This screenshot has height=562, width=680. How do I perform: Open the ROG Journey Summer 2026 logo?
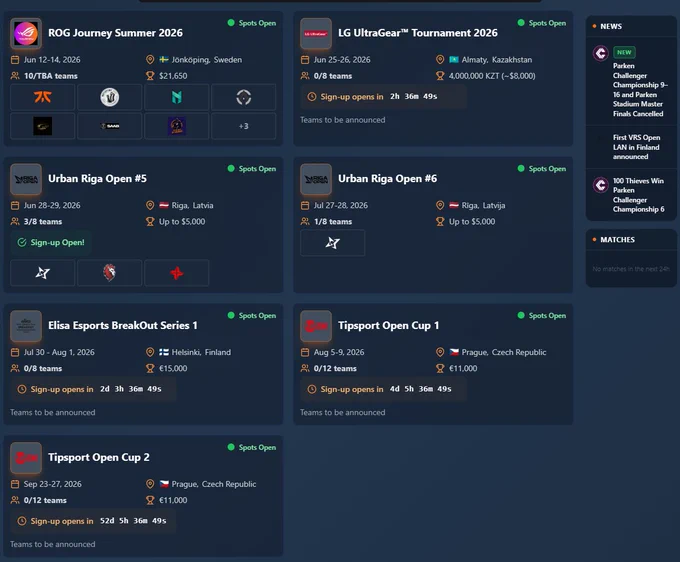click(x=26, y=34)
